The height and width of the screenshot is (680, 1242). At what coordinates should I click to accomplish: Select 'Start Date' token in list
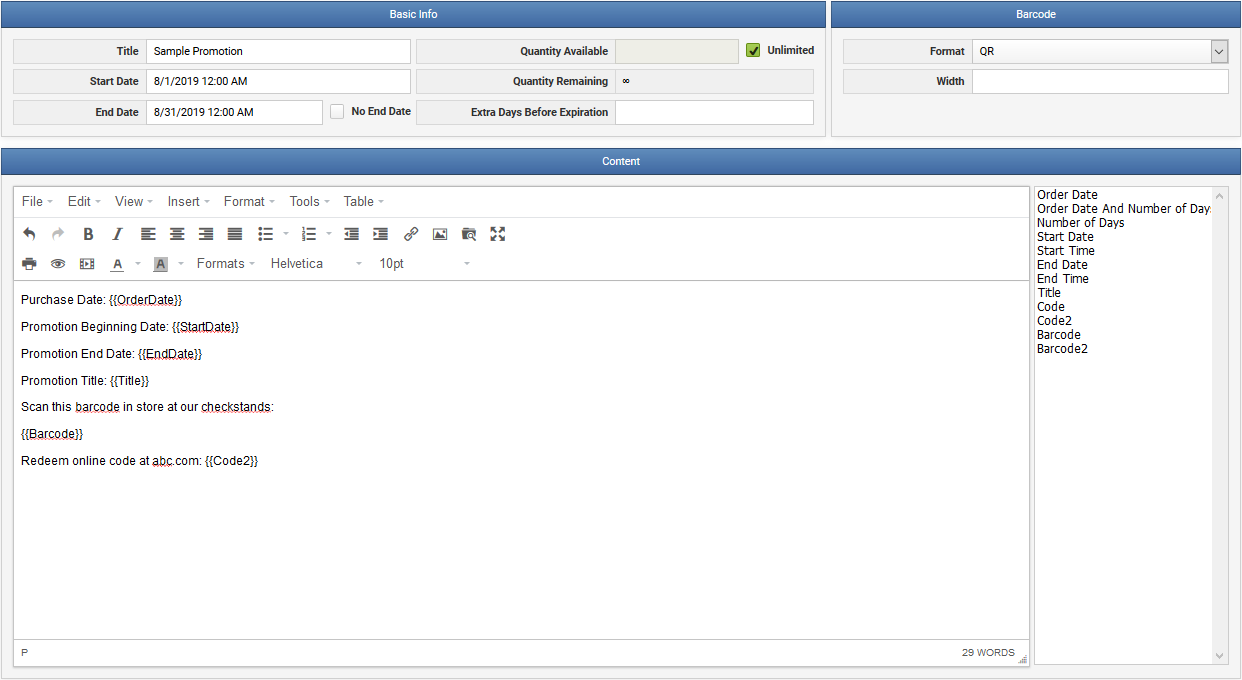click(1065, 237)
